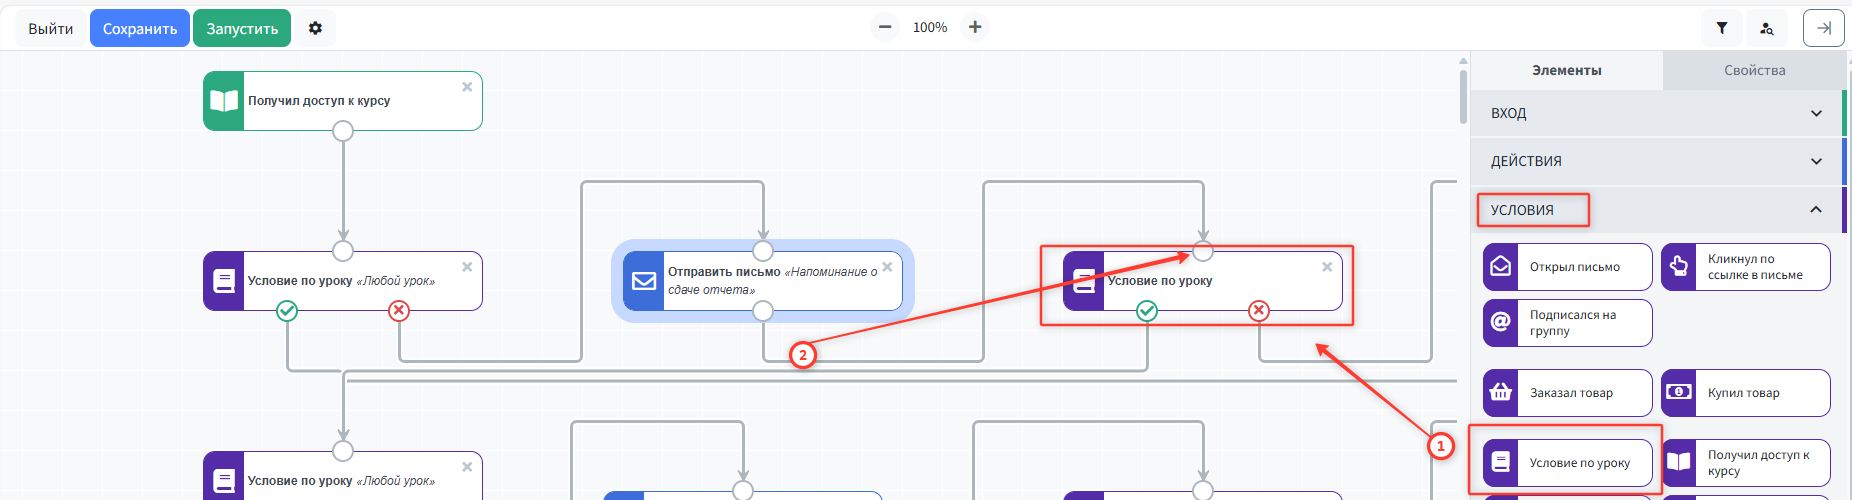Click the filter funnel icon
1852x500 pixels.
1722,28
